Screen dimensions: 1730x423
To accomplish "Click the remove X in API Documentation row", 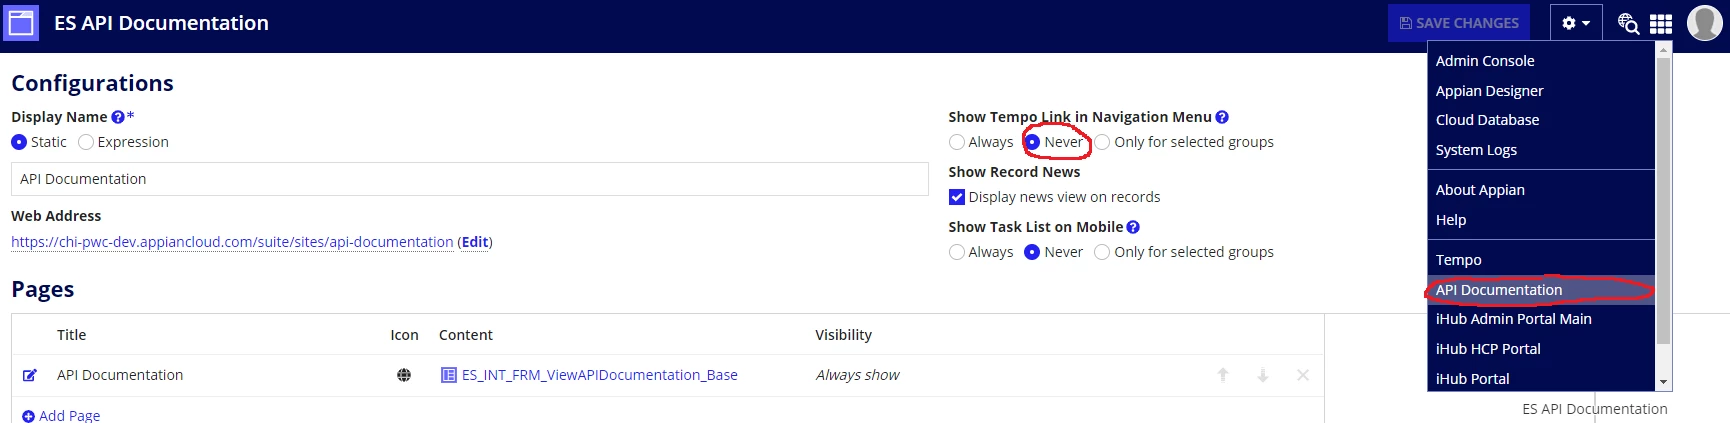I will click(x=1303, y=375).
